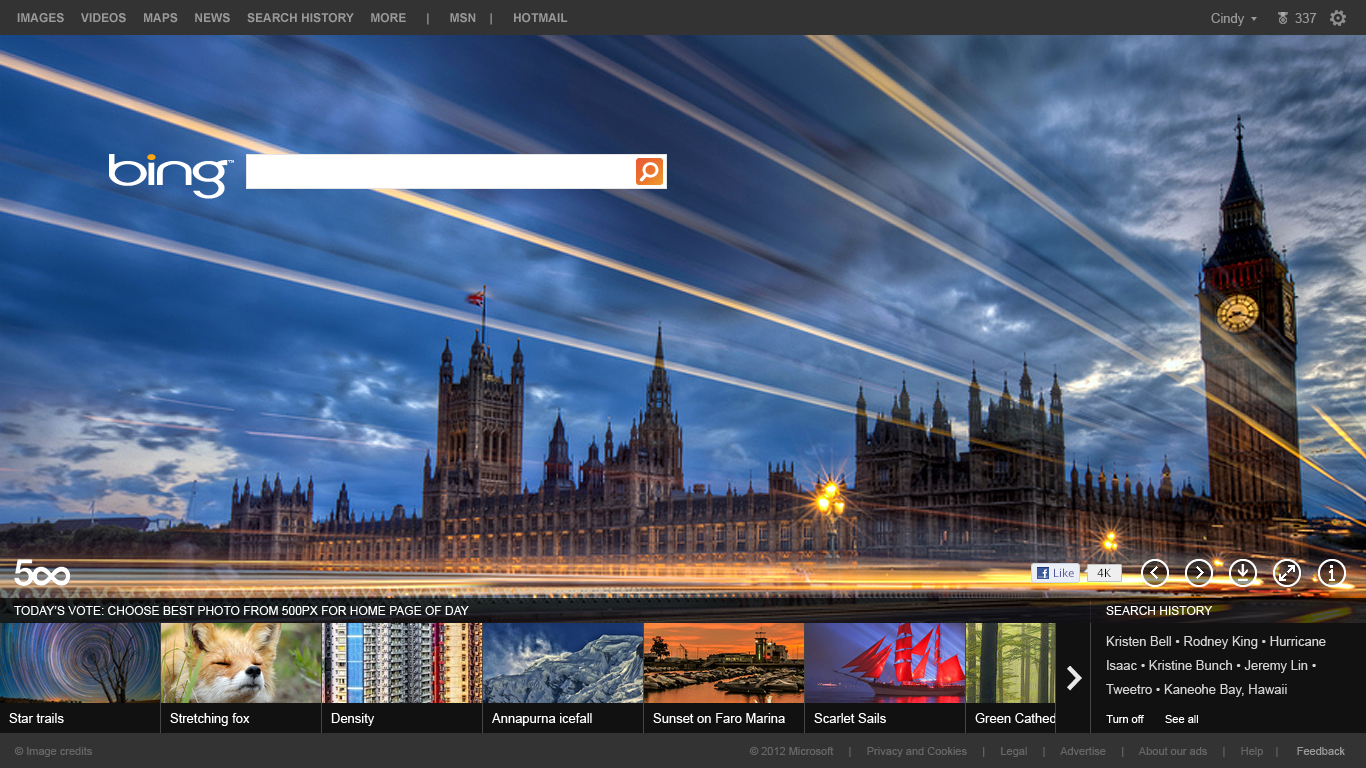Click the Feedback footer link
This screenshot has width=1366, height=768.
coord(1321,751)
